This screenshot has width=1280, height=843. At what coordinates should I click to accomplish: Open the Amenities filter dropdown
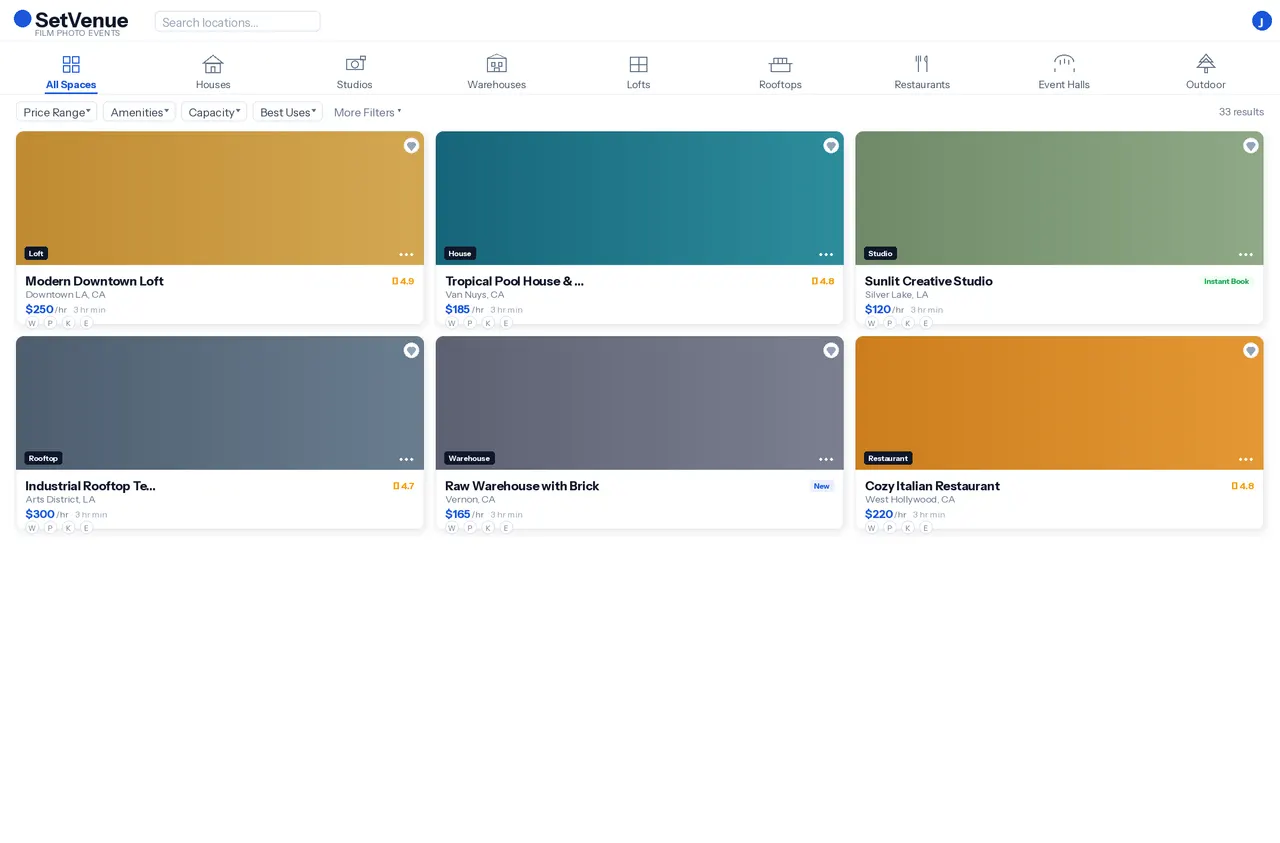click(139, 112)
